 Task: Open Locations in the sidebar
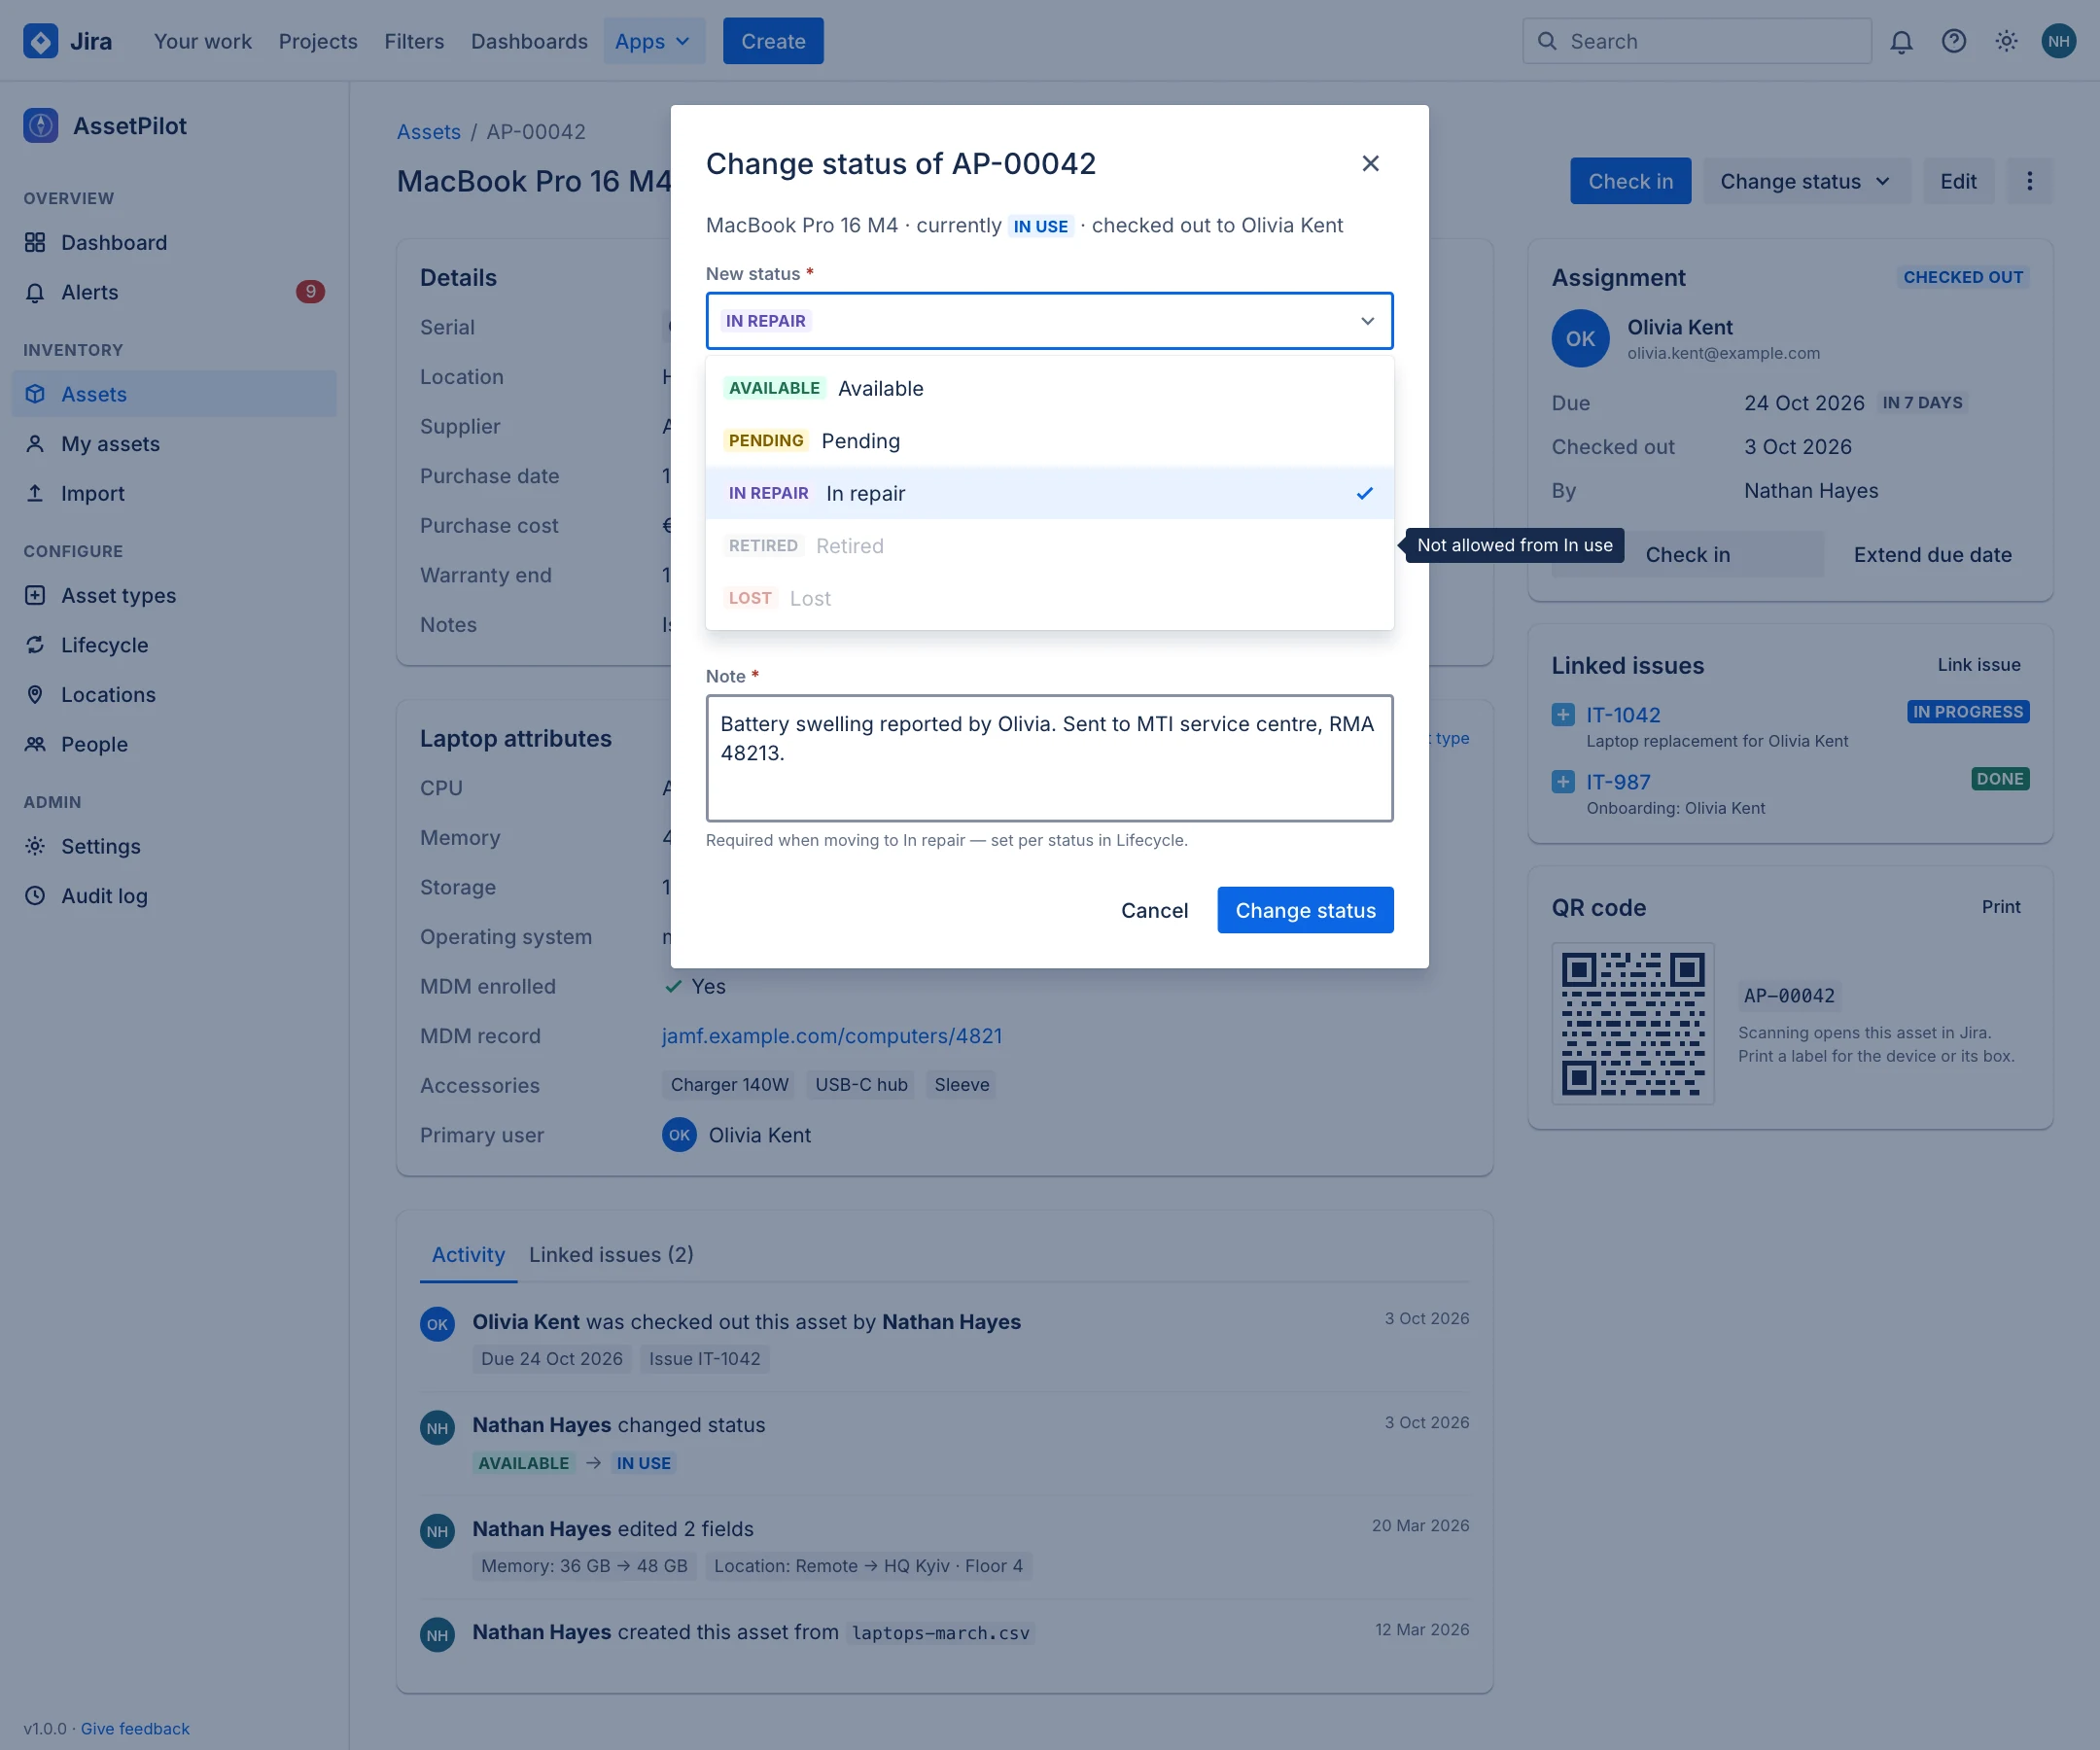pos(174,694)
